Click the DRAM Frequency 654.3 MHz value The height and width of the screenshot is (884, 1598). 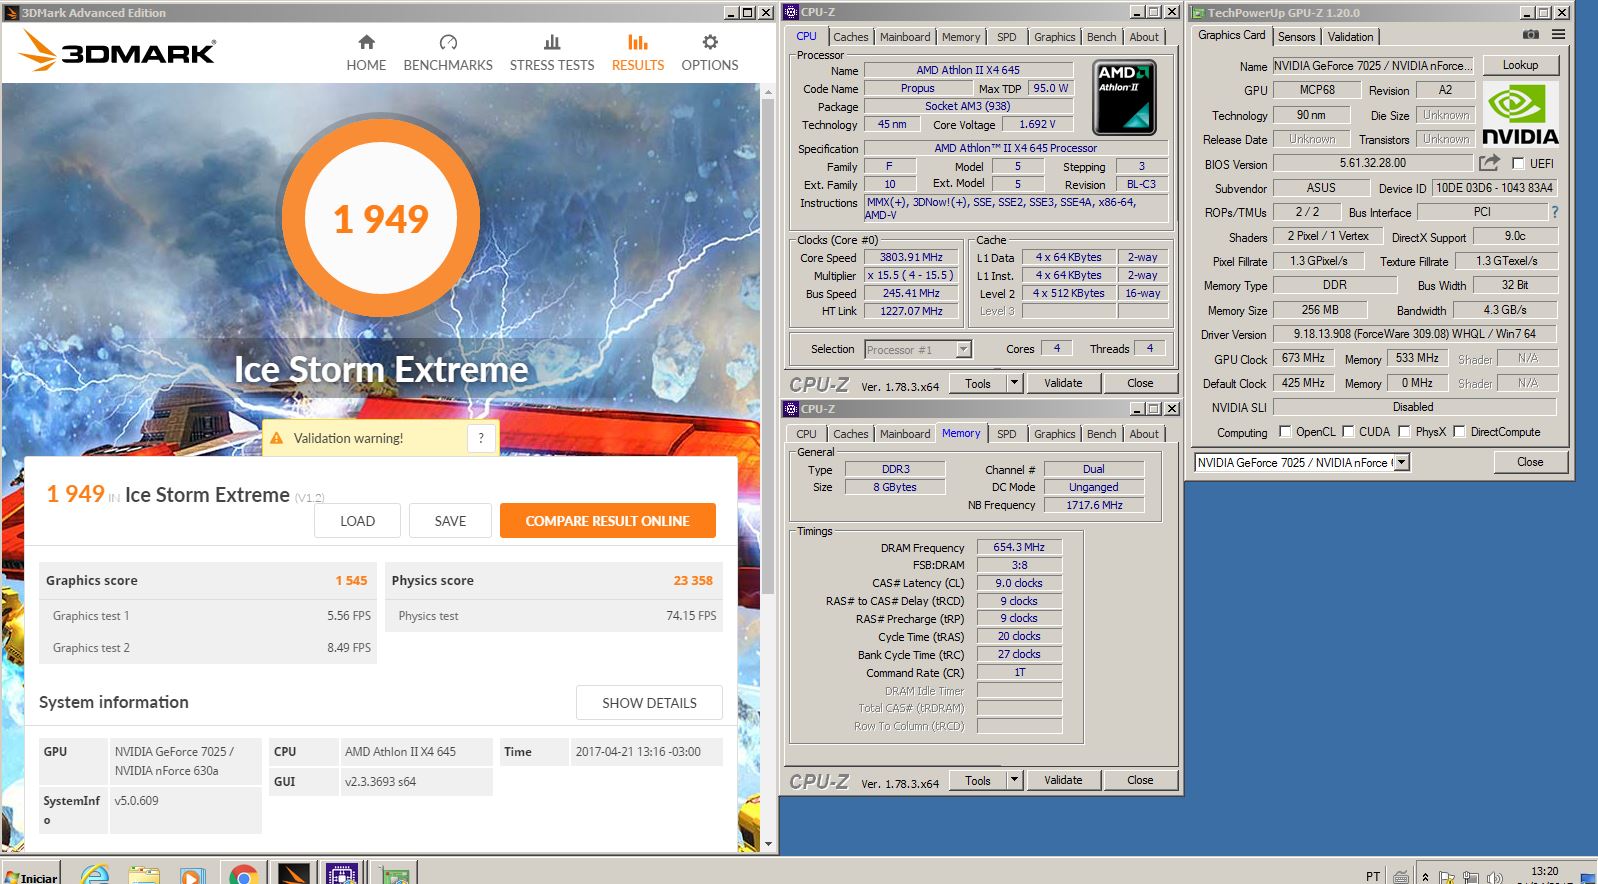click(x=1019, y=547)
